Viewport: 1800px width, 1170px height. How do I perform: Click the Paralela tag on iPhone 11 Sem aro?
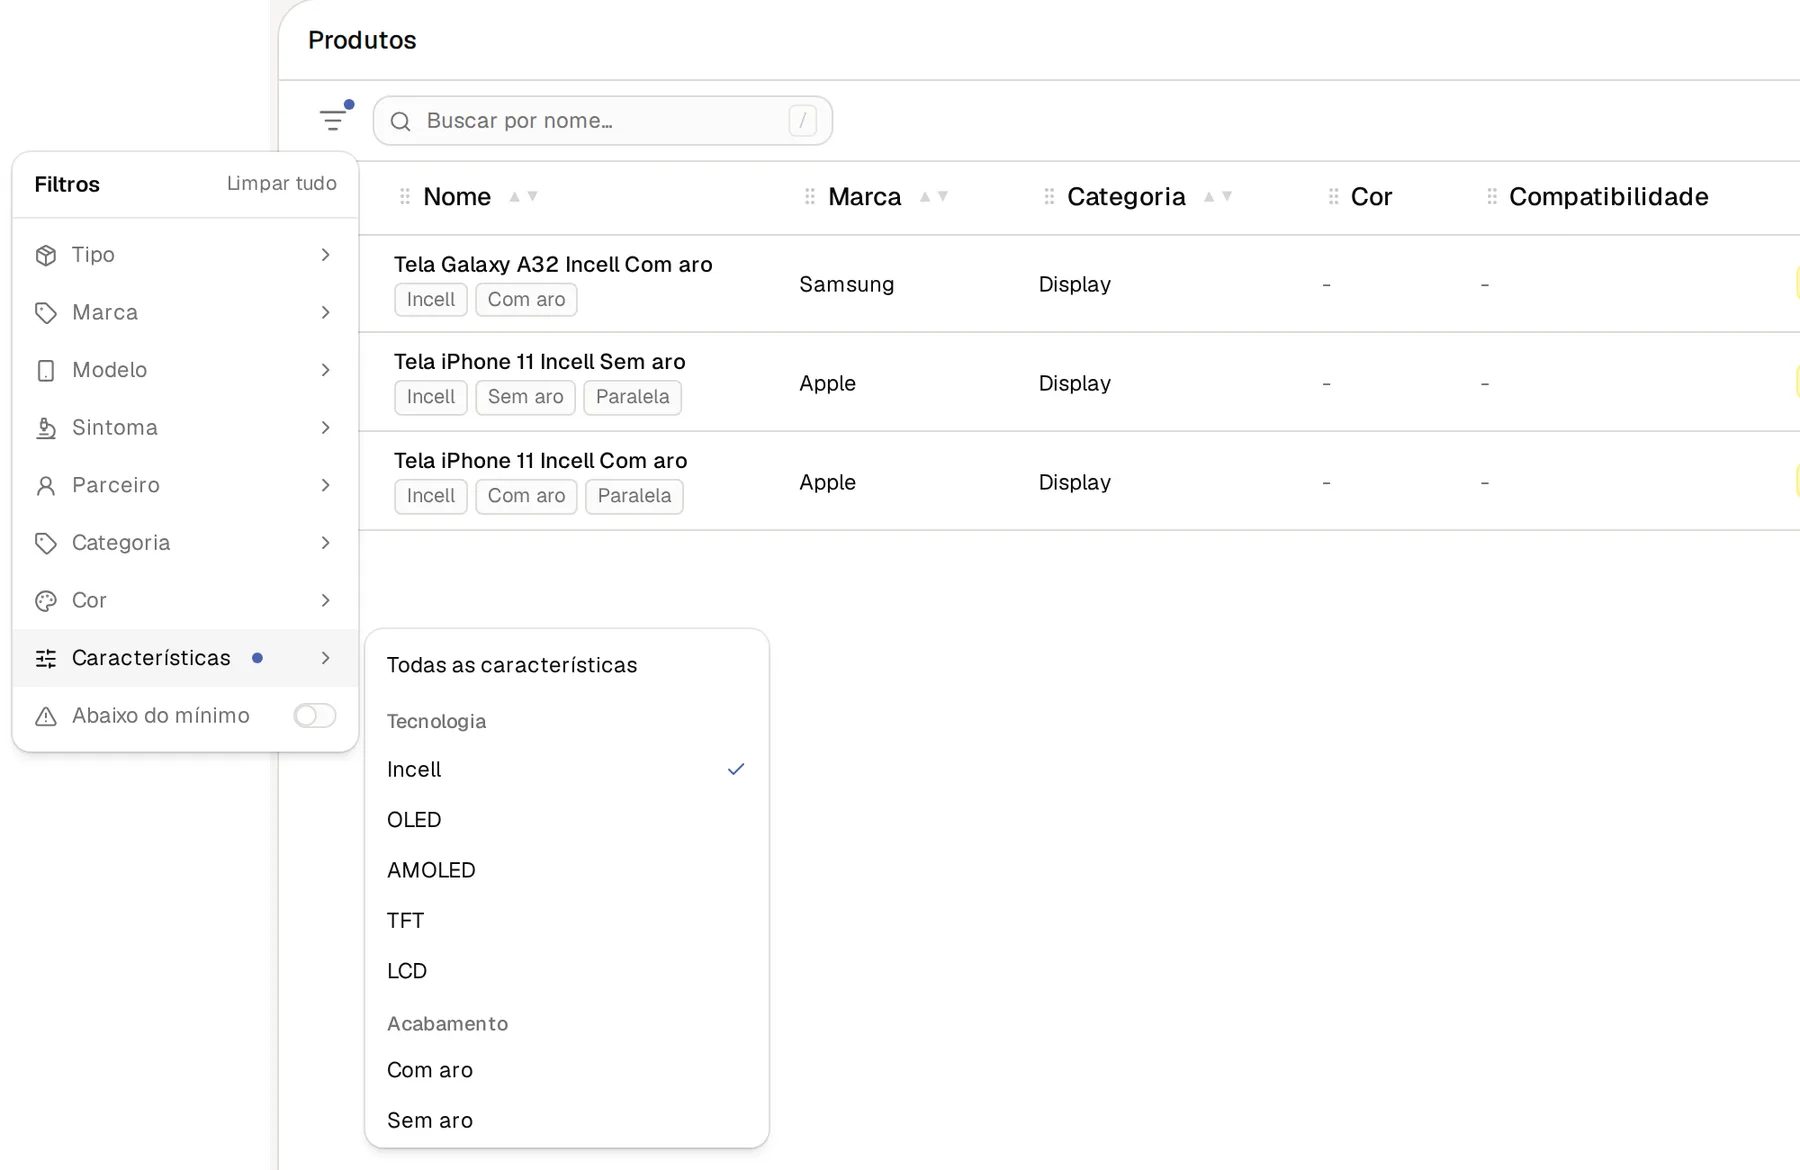pyautogui.click(x=633, y=397)
